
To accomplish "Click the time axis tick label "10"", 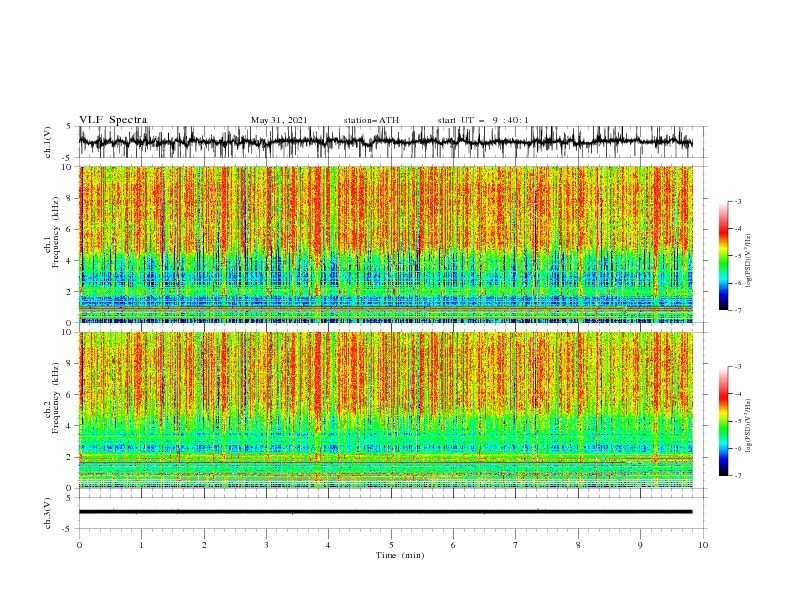I will (x=703, y=545).
